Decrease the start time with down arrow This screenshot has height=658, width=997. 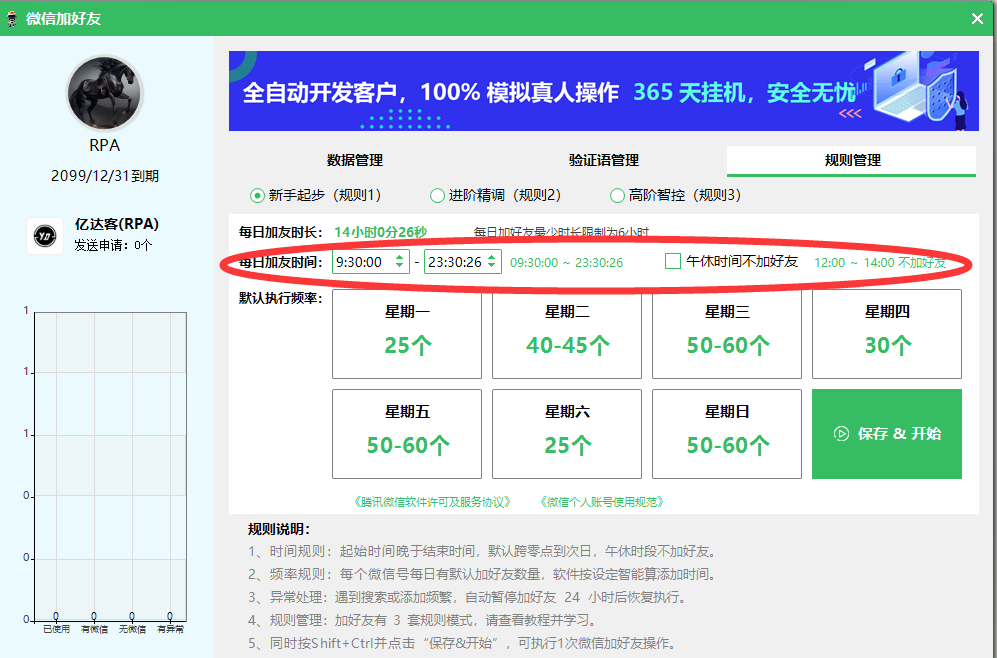click(x=399, y=267)
